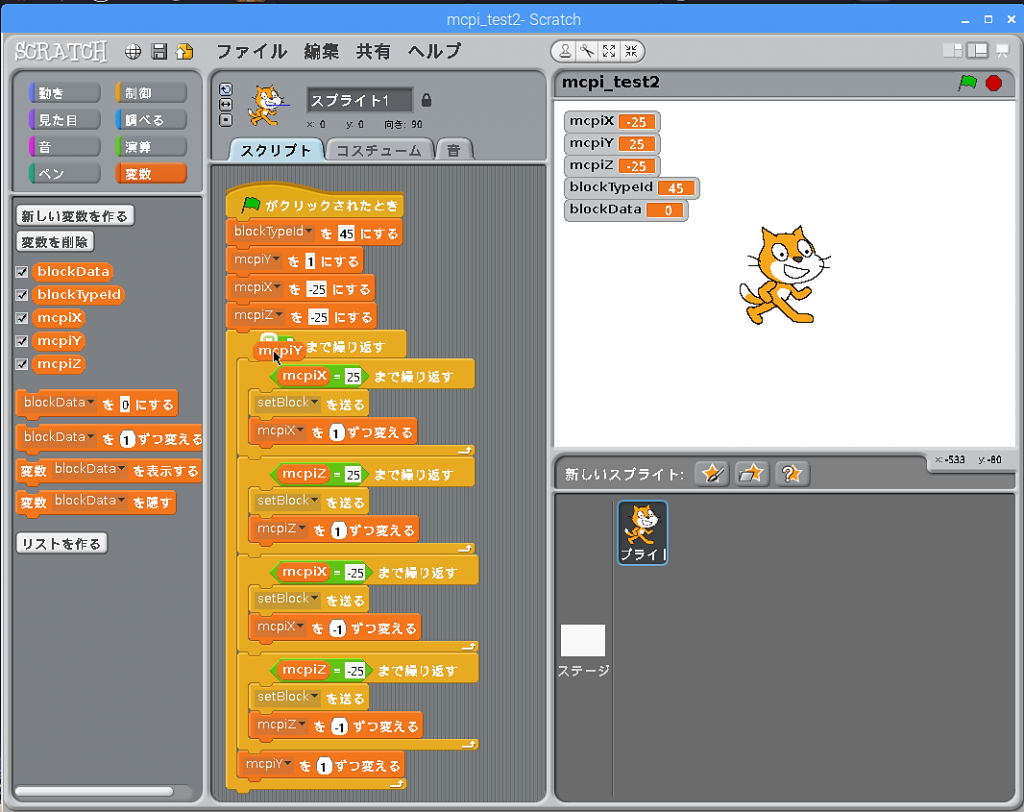The image size is (1024, 812).
Task: Open the ファイル menu
Action: (251, 52)
